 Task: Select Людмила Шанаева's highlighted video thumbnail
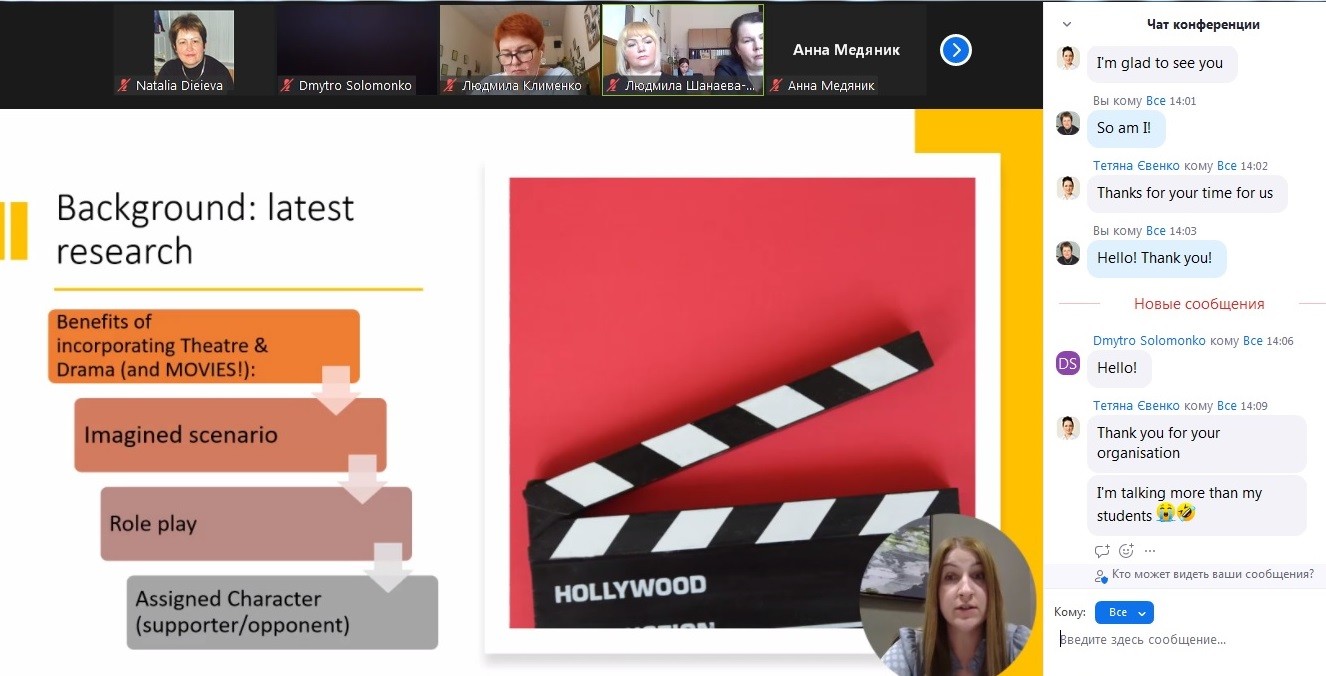[683, 51]
